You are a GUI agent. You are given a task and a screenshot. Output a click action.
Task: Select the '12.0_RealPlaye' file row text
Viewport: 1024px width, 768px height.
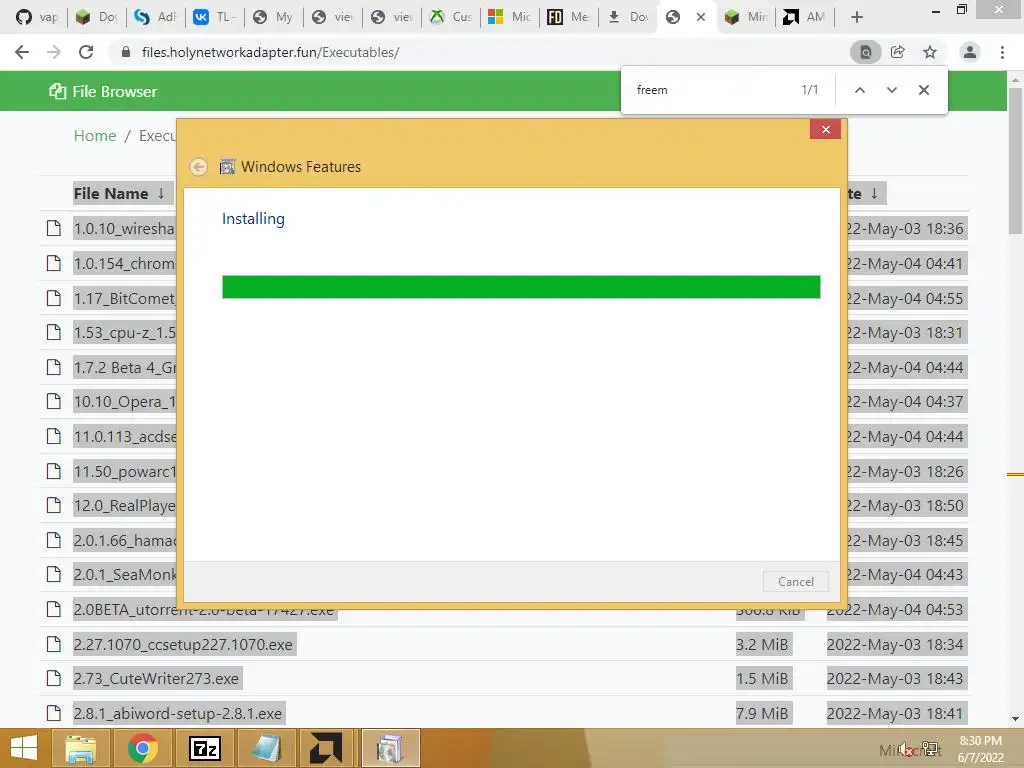point(125,505)
